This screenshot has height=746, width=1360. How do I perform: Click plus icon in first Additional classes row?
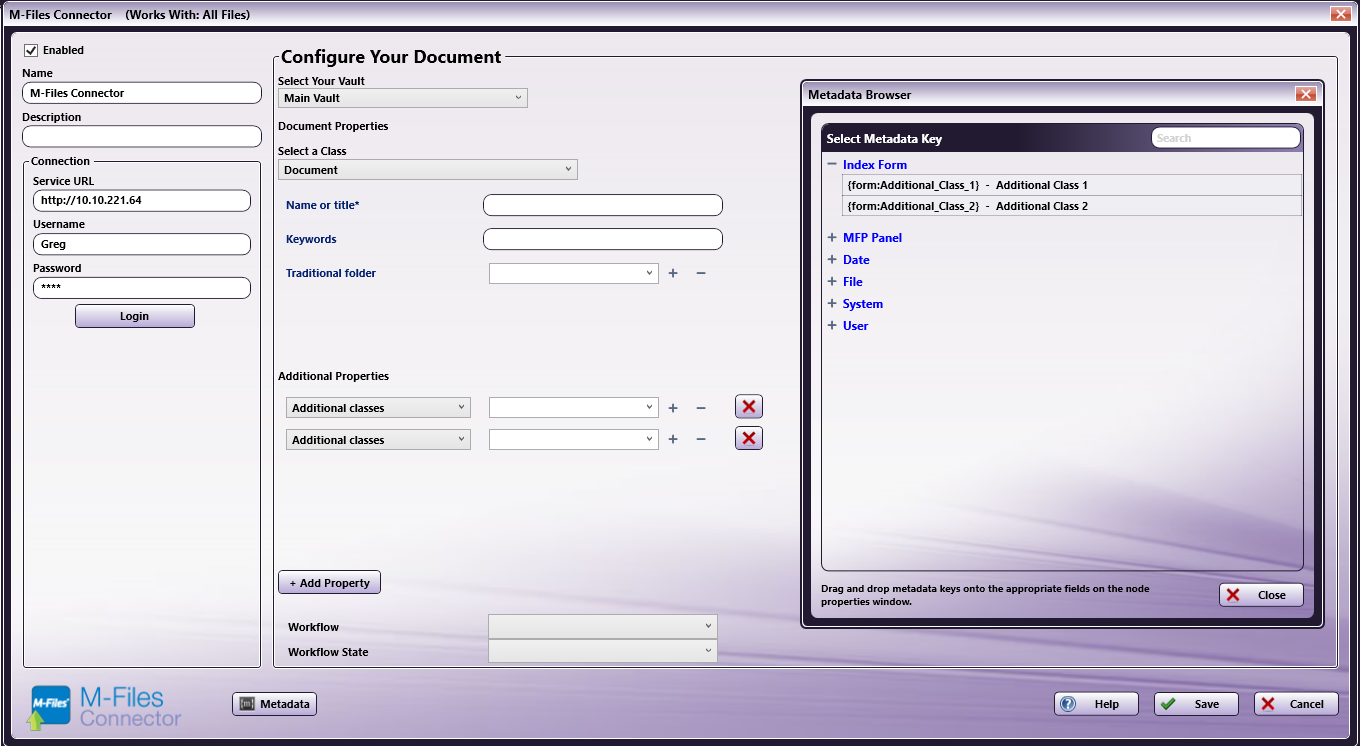[673, 408]
